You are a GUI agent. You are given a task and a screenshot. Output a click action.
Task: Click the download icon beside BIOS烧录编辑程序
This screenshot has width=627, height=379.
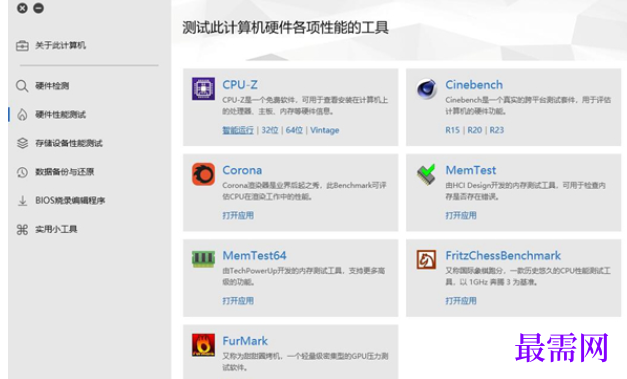pos(22,201)
